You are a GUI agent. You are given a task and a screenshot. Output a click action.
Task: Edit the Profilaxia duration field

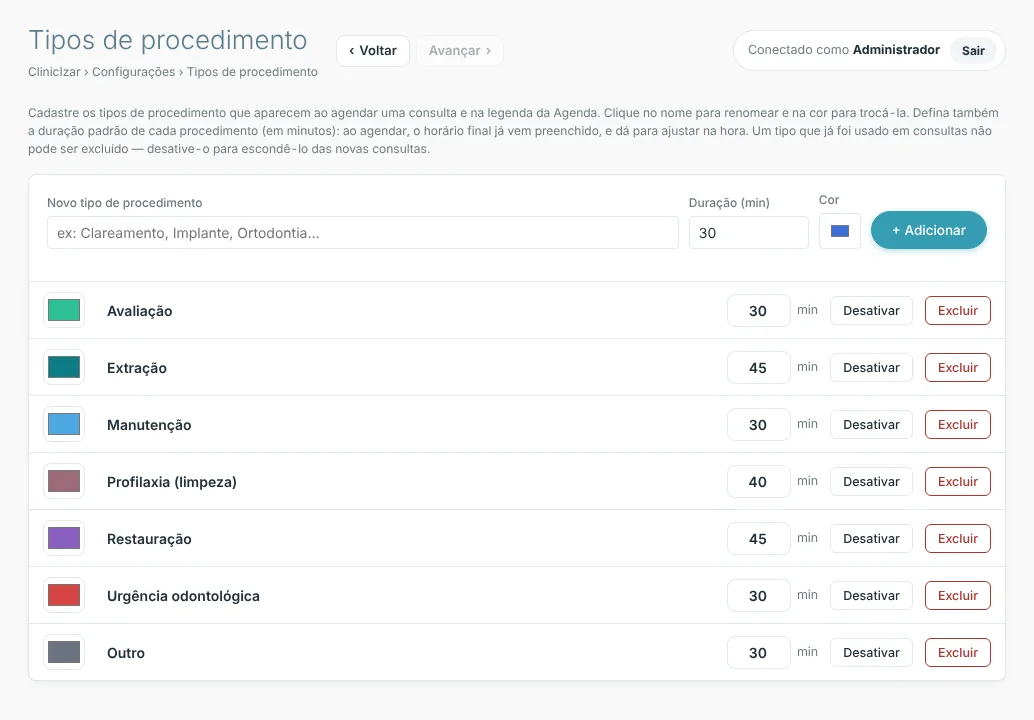758,481
